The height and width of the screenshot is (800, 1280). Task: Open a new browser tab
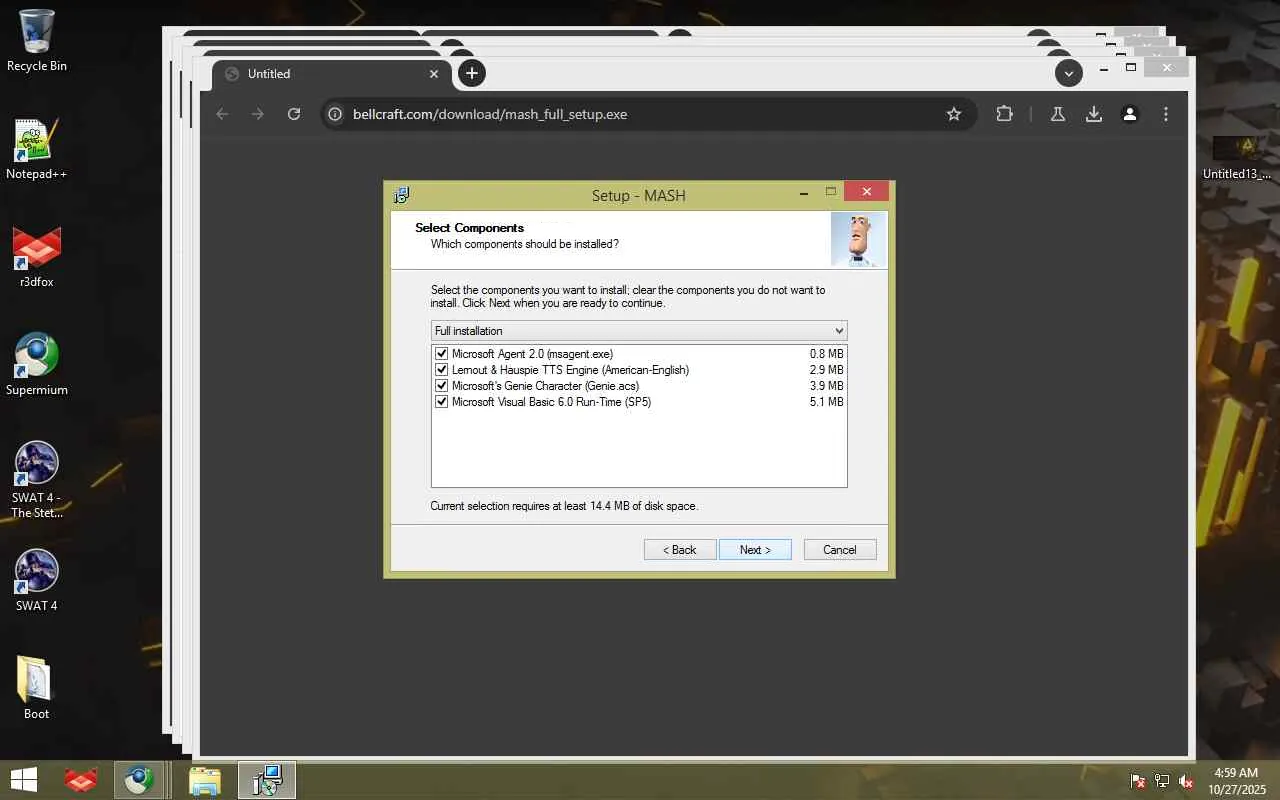pyautogui.click(x=472, y=73)
